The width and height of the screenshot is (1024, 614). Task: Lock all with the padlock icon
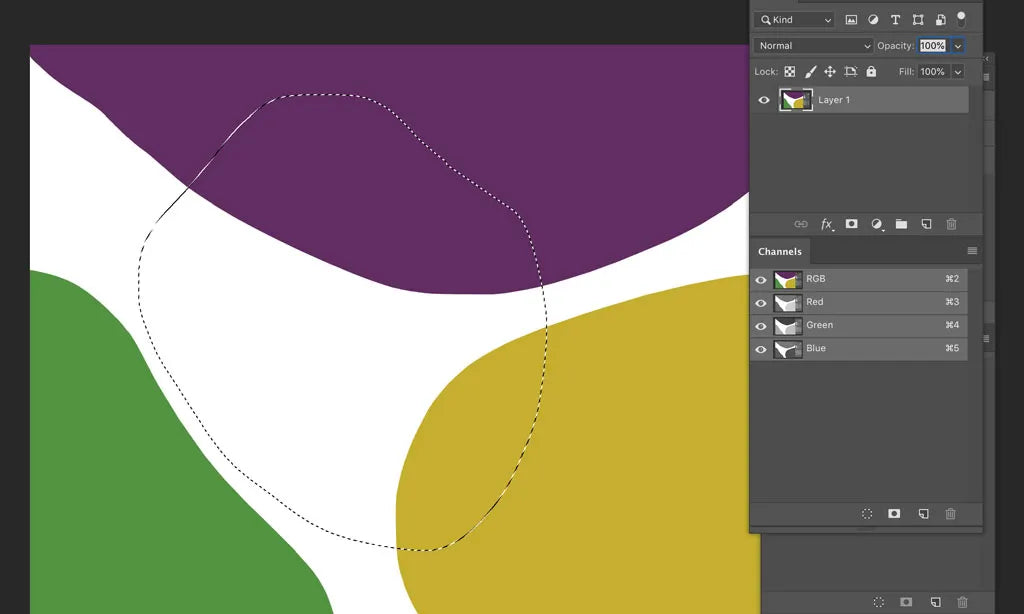coord(871,72)
